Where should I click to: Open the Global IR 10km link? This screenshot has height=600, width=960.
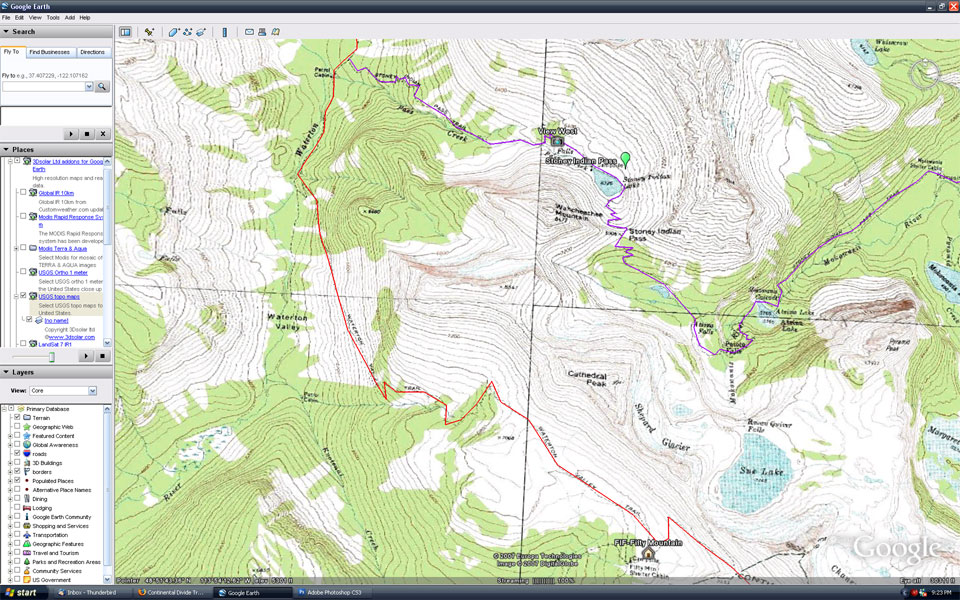[54, 193]
